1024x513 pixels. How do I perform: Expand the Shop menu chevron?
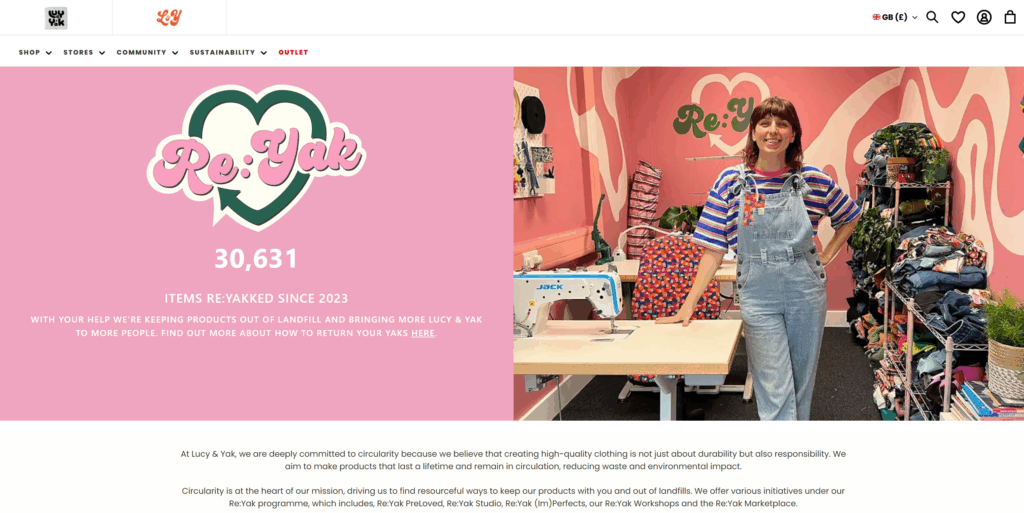pyautogui.click(x=49, y=53)
